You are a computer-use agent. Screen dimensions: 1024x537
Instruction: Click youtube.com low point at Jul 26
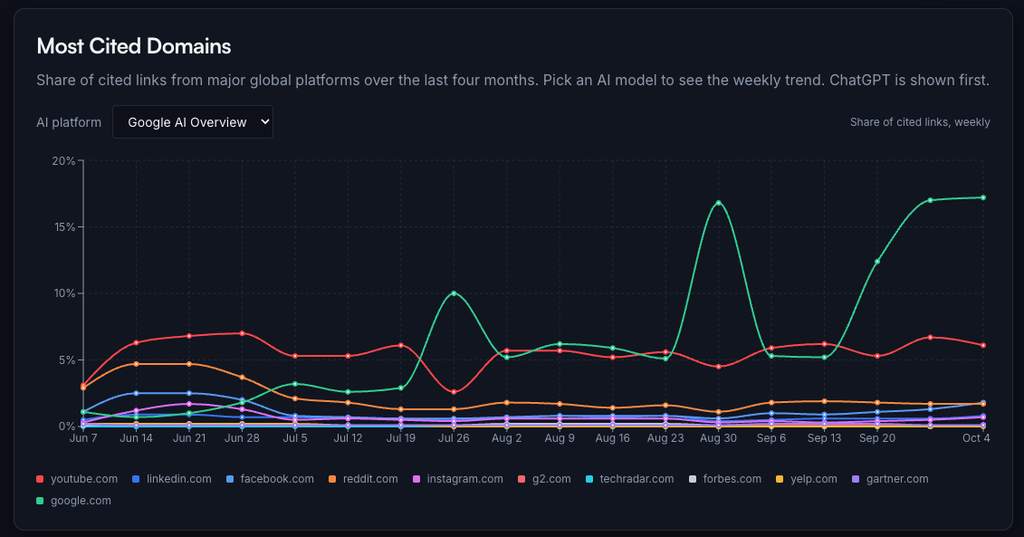click(454, 392)
